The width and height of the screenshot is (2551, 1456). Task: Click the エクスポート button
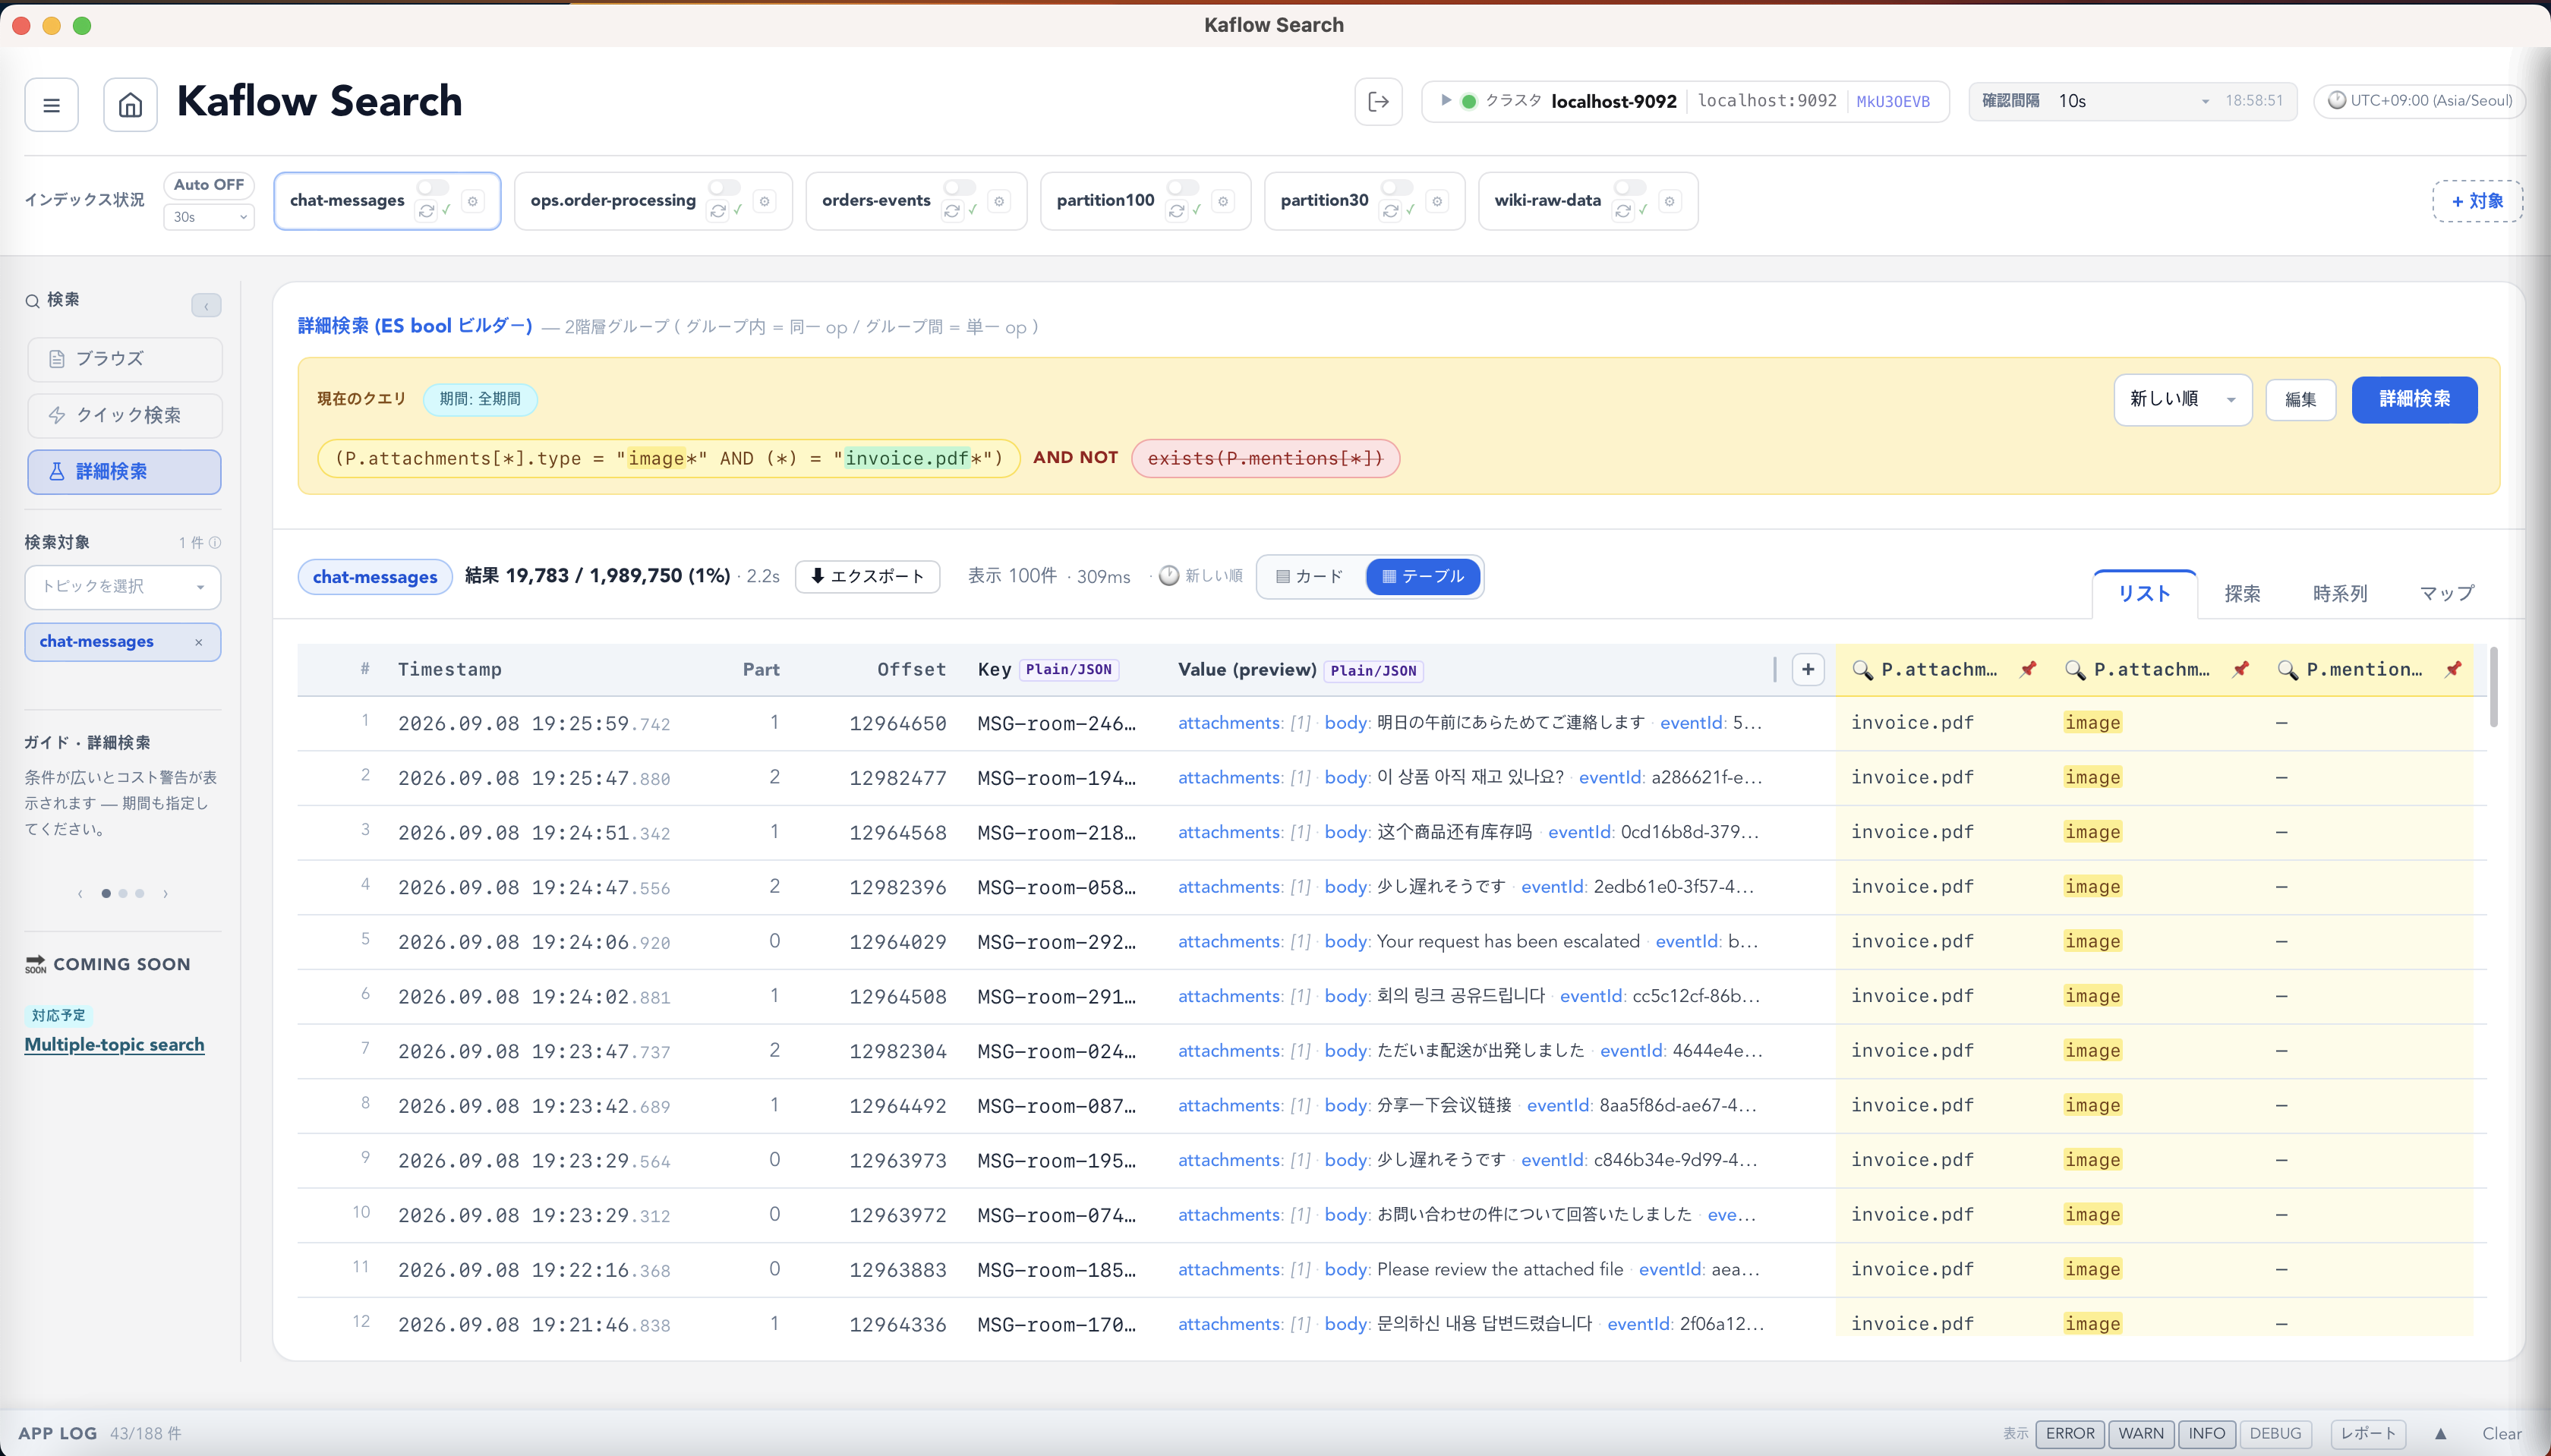tap(867, 577)
